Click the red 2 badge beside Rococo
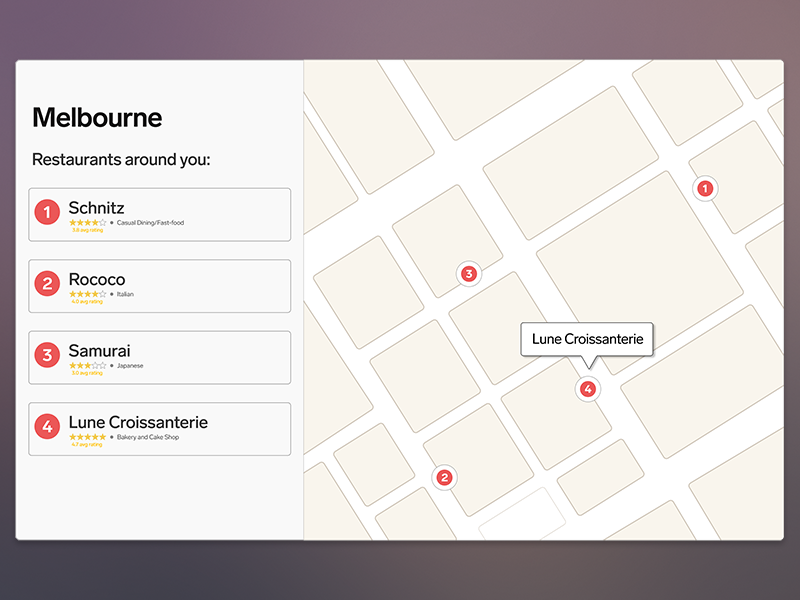The height and width of the screenshot is (600, 800). 47,283
